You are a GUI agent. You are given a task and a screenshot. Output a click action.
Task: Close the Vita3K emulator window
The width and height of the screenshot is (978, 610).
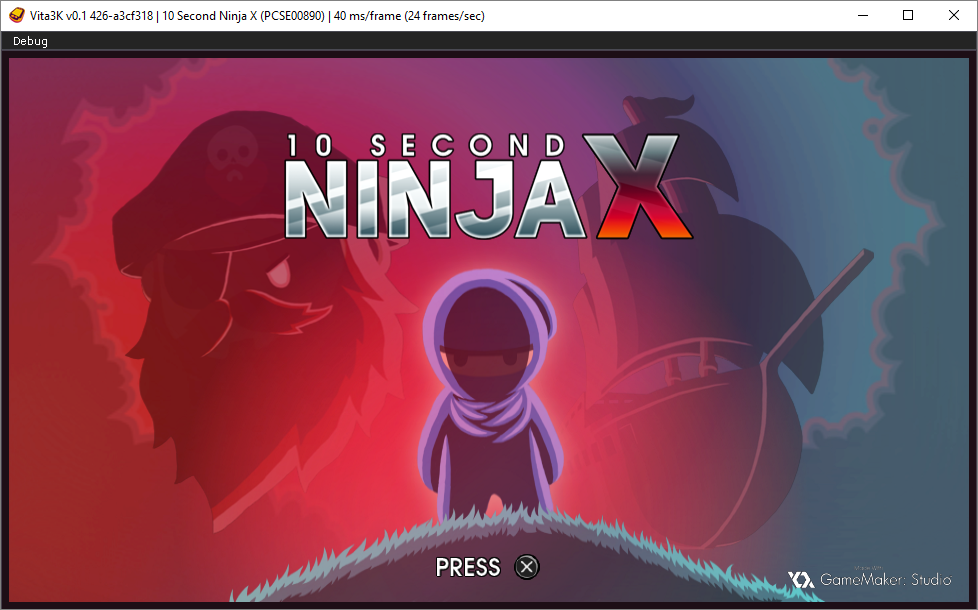coord(954,15)
